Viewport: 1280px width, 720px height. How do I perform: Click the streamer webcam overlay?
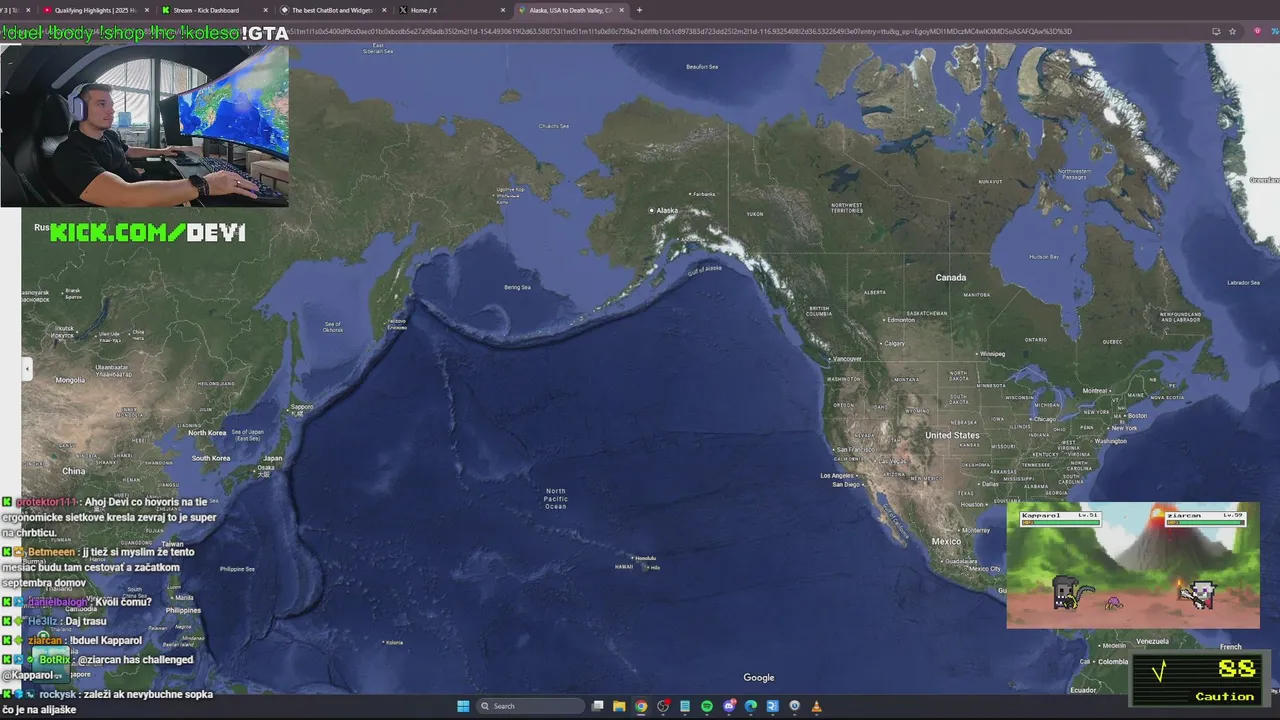point(145,125)
